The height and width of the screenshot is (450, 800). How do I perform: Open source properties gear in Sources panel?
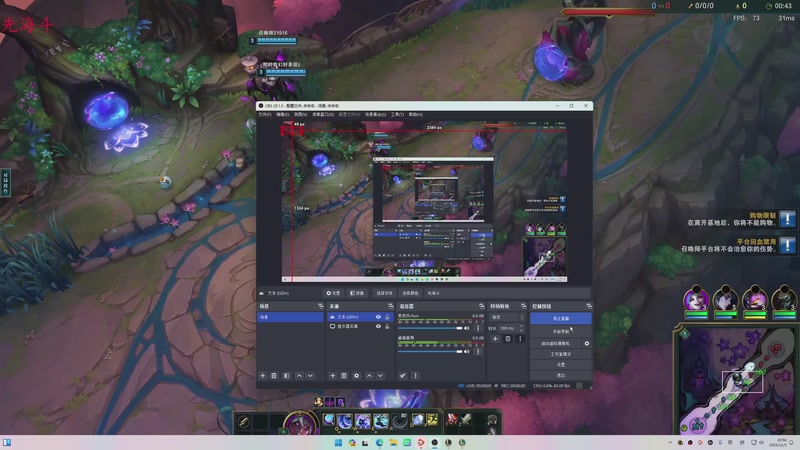point(356,375)
